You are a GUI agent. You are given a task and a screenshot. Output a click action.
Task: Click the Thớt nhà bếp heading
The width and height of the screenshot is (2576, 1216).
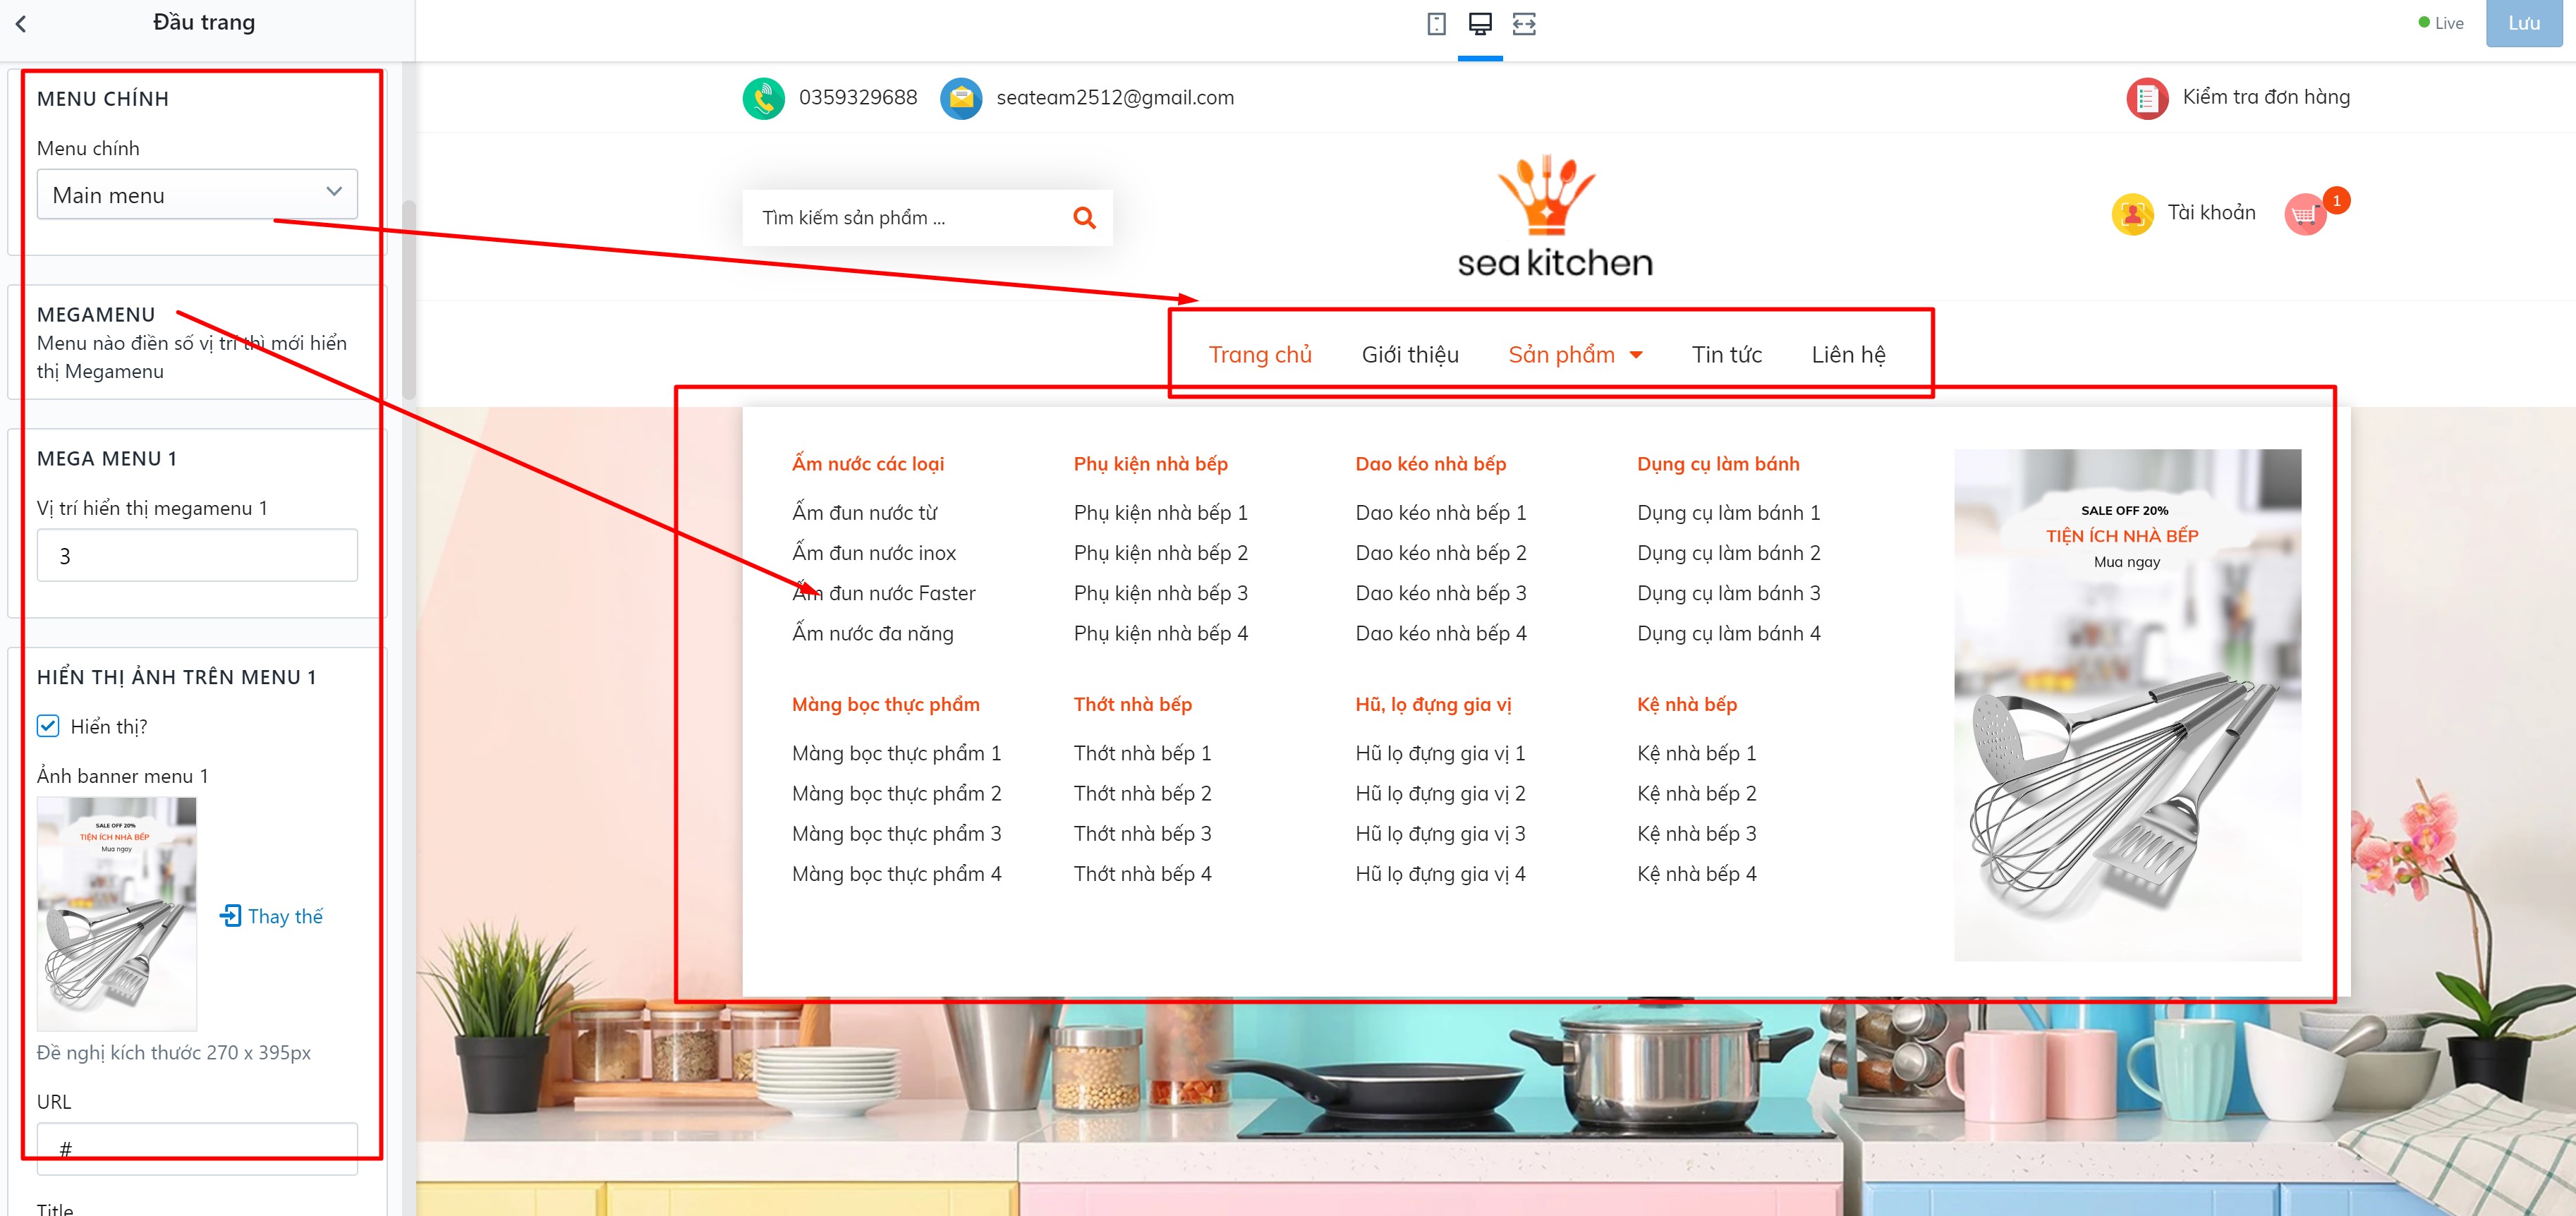(1133, 704)
